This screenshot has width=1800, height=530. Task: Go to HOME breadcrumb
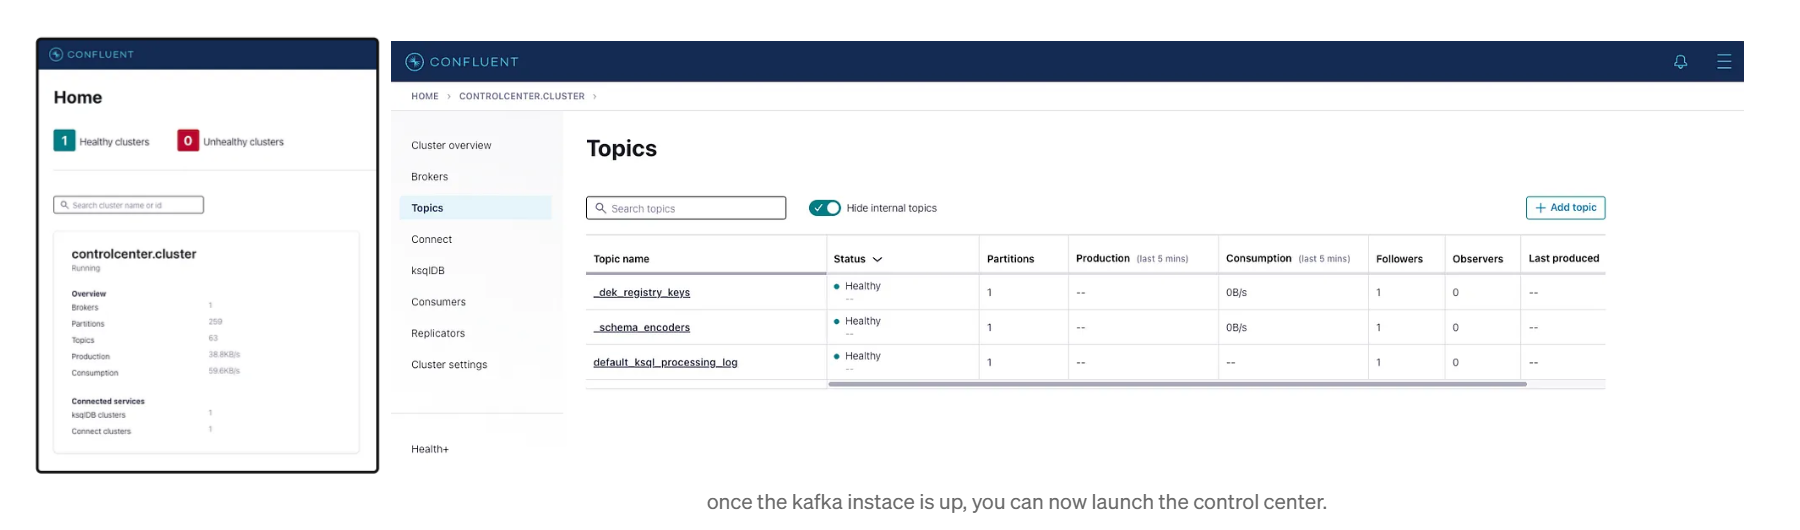click(425, 97)
